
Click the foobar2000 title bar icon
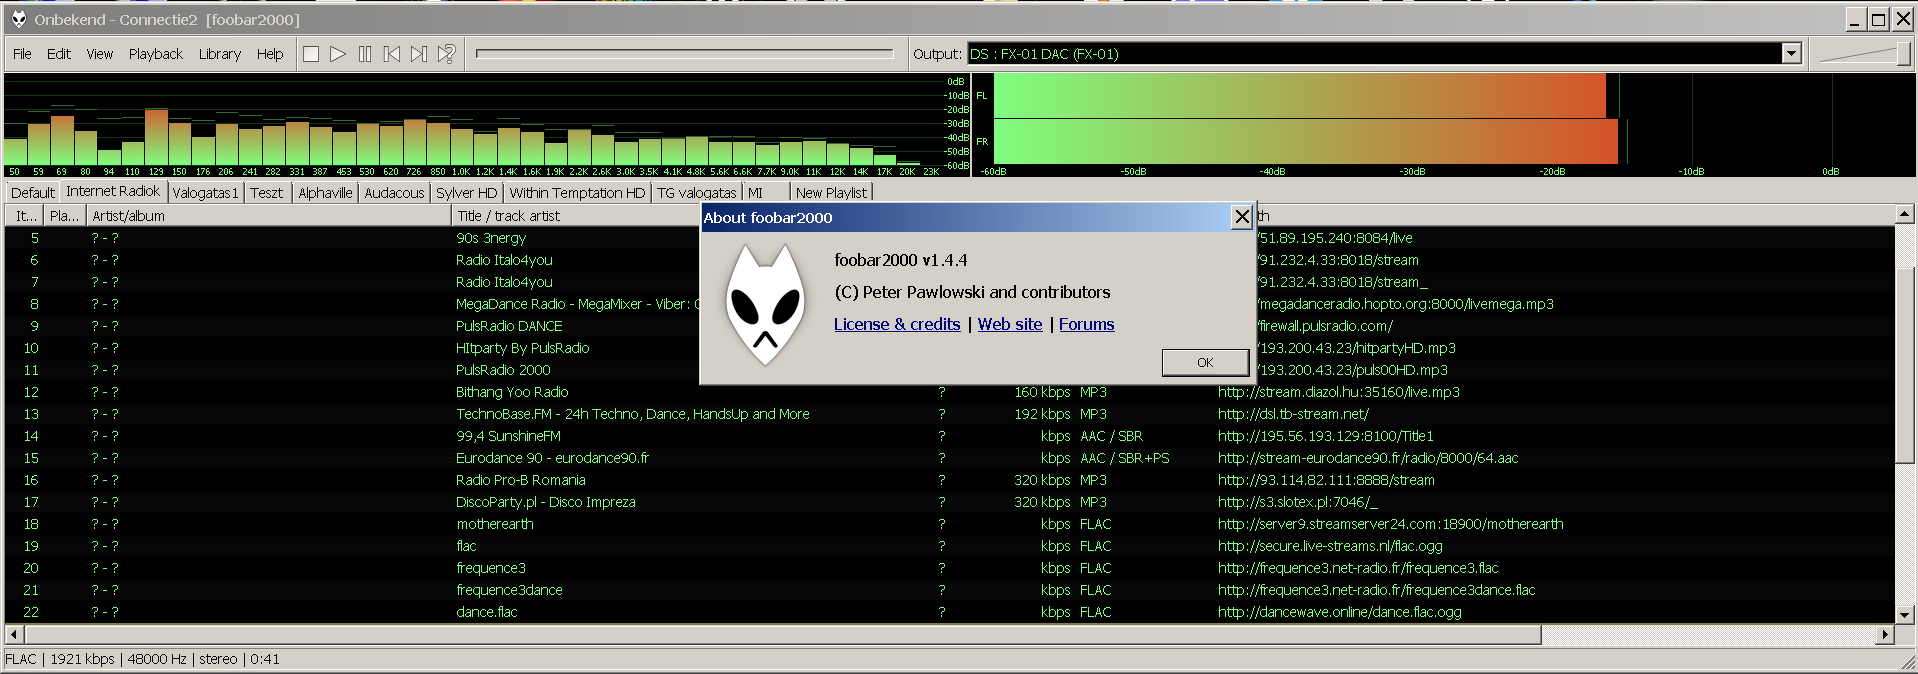(x=18, y=19)
